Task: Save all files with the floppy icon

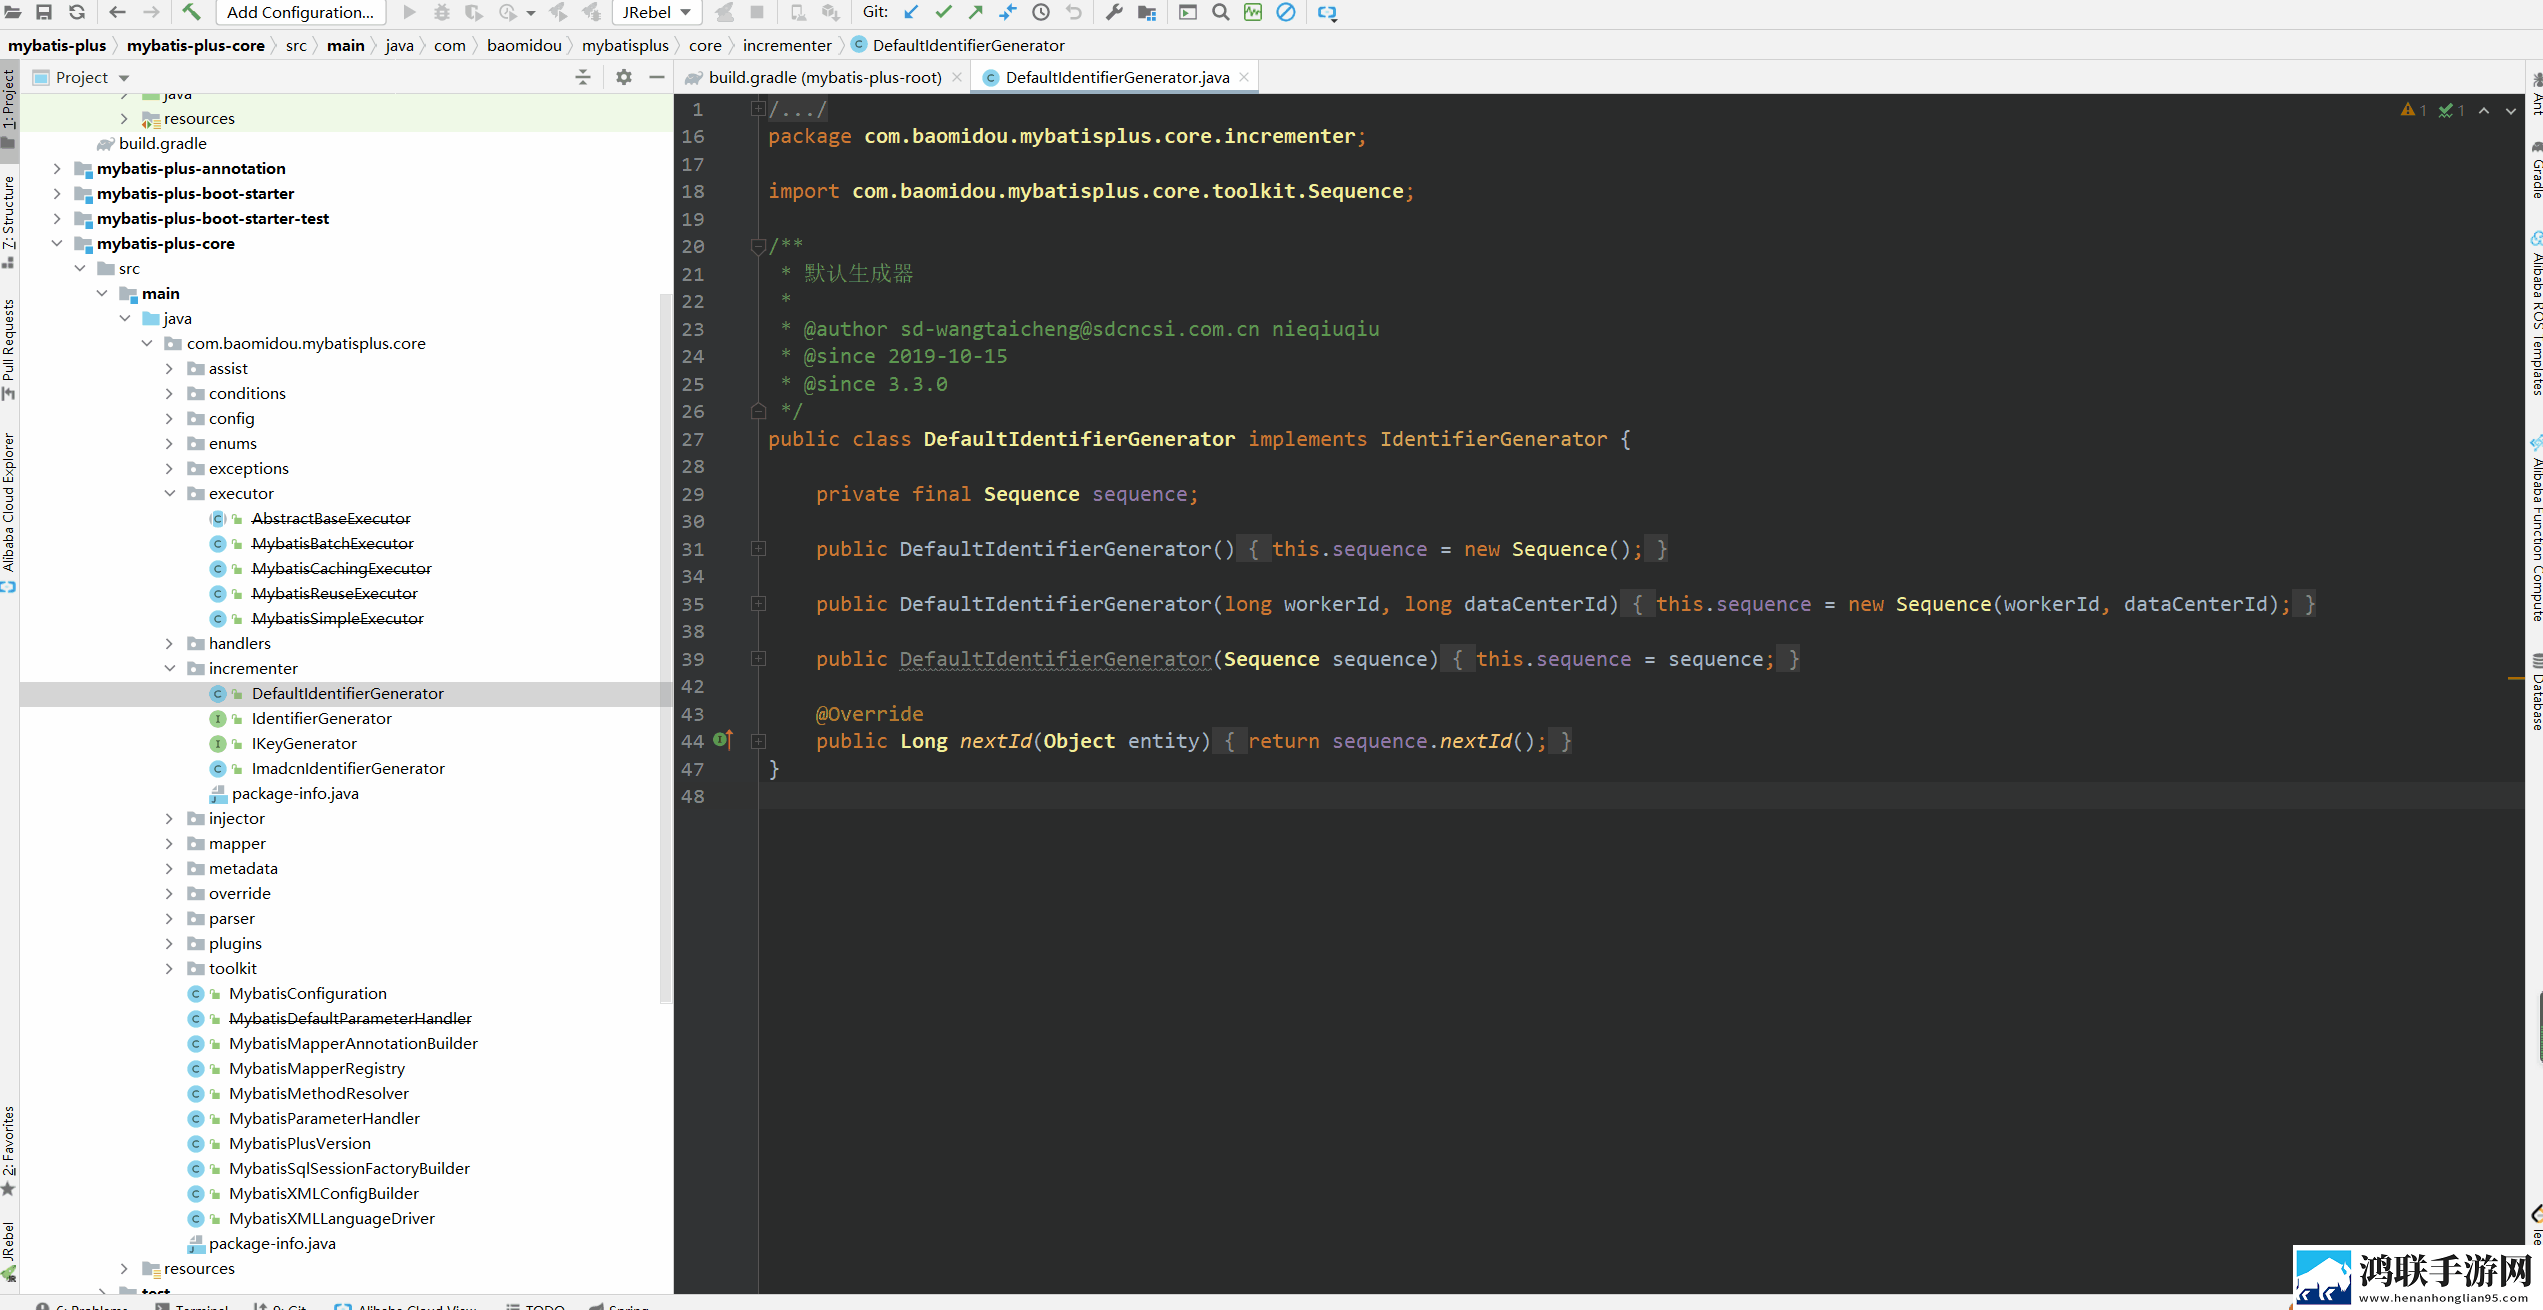Action: (x=44, y=12)
